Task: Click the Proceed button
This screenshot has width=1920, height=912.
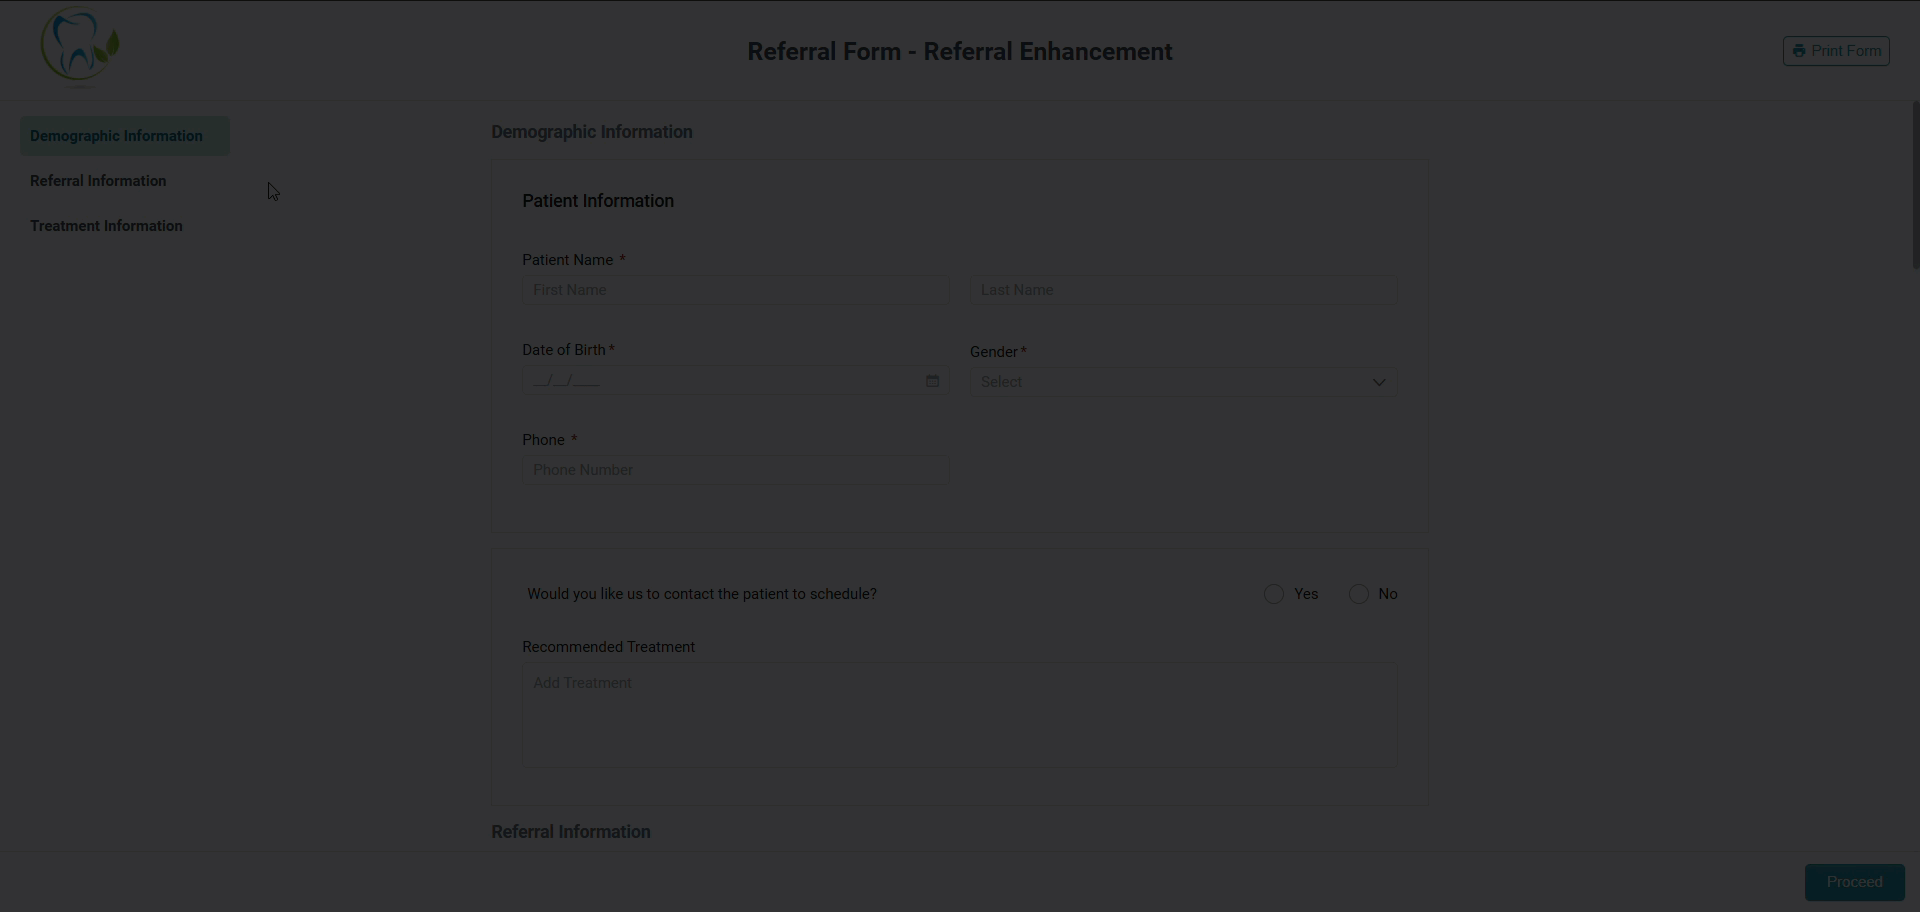Action: pos(1854,882)
